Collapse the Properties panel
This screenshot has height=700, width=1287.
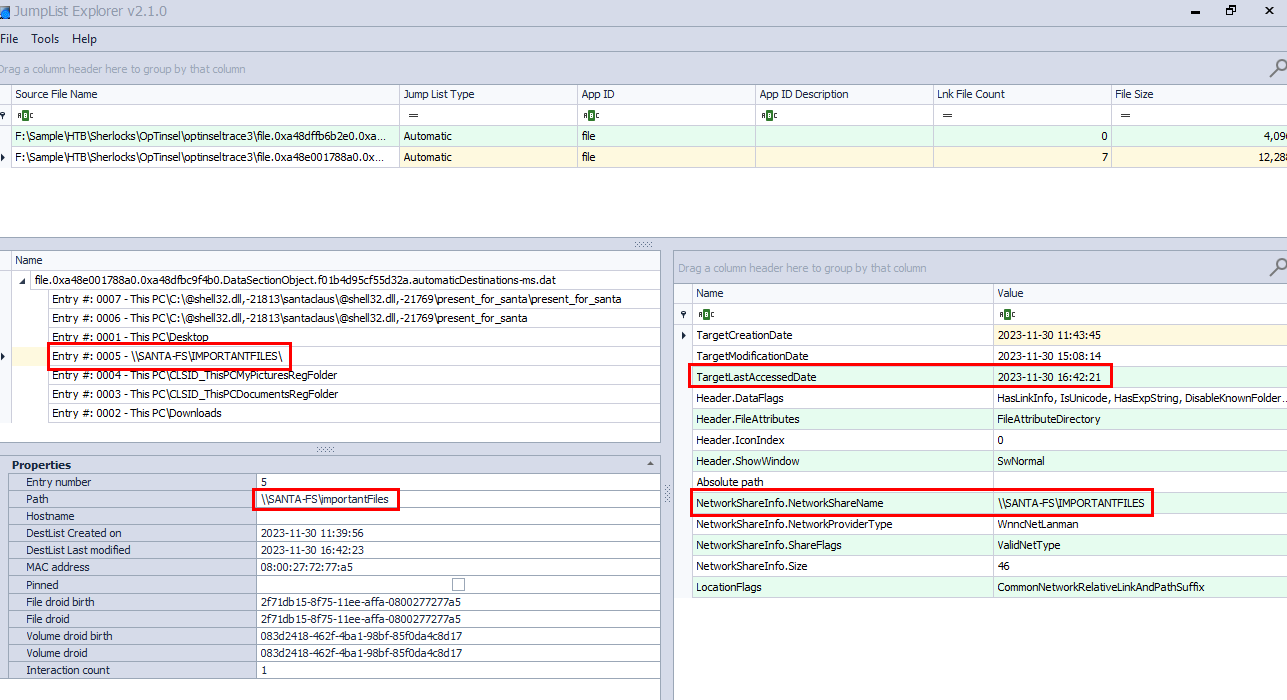click(x=651, y=464)
